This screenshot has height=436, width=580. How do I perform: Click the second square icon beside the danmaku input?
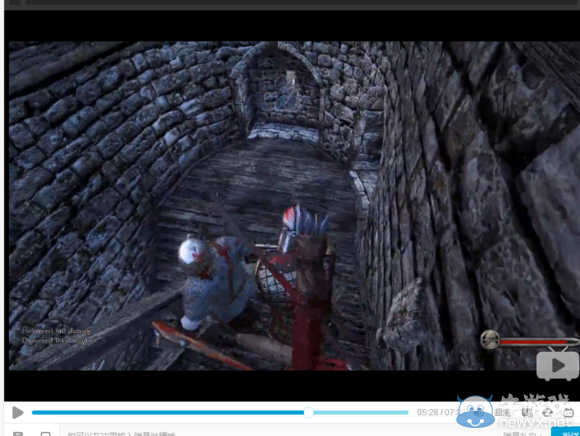coord(45,433)
